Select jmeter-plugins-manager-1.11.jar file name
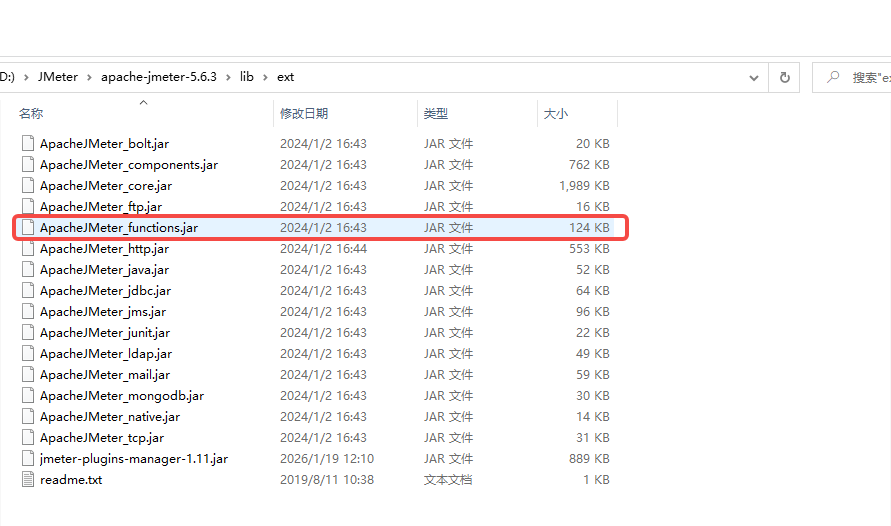Image resolution: width=891 pixels, height=526 pixels. pyautogui.click(x=134, y=459)
